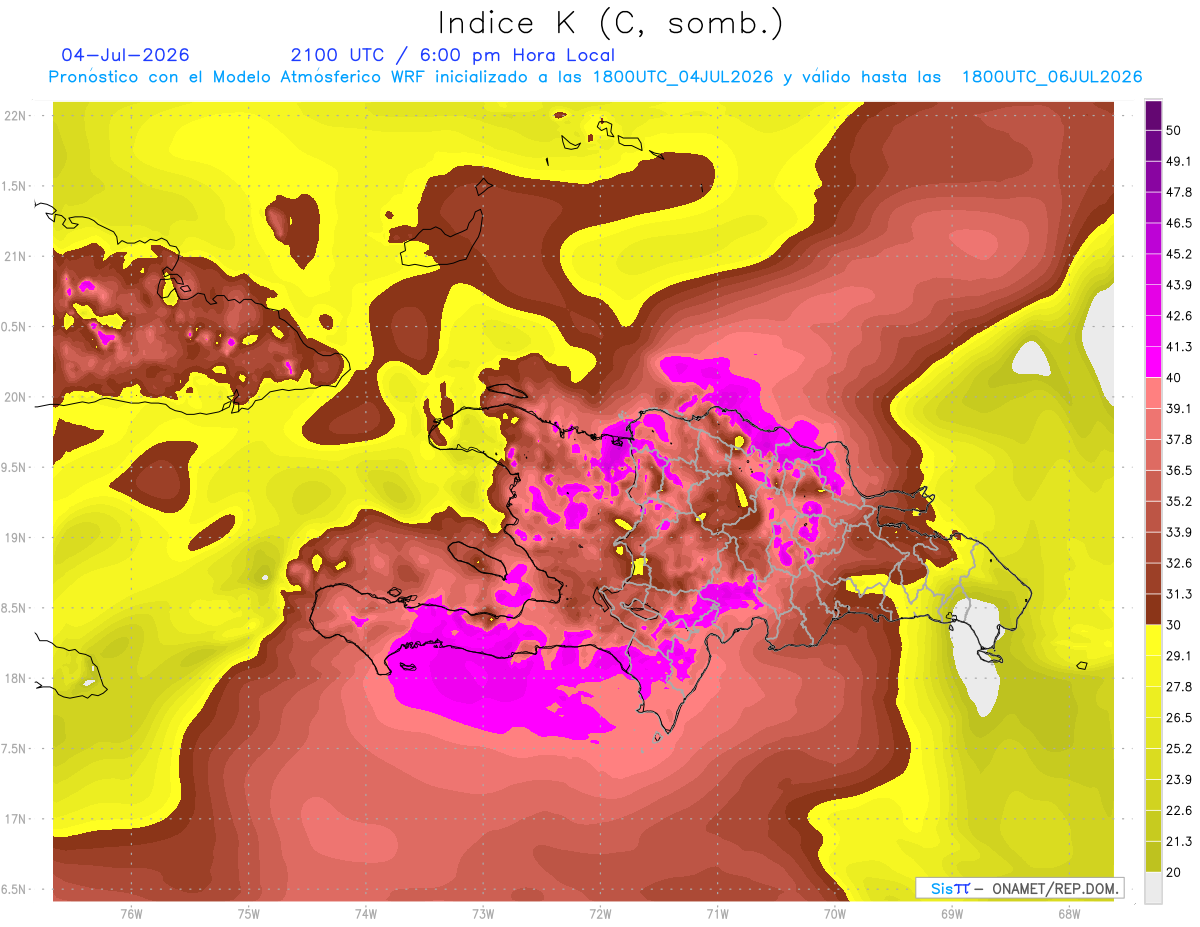Click the latitude label '22N'
The image size is (1200, 927).
16,116
